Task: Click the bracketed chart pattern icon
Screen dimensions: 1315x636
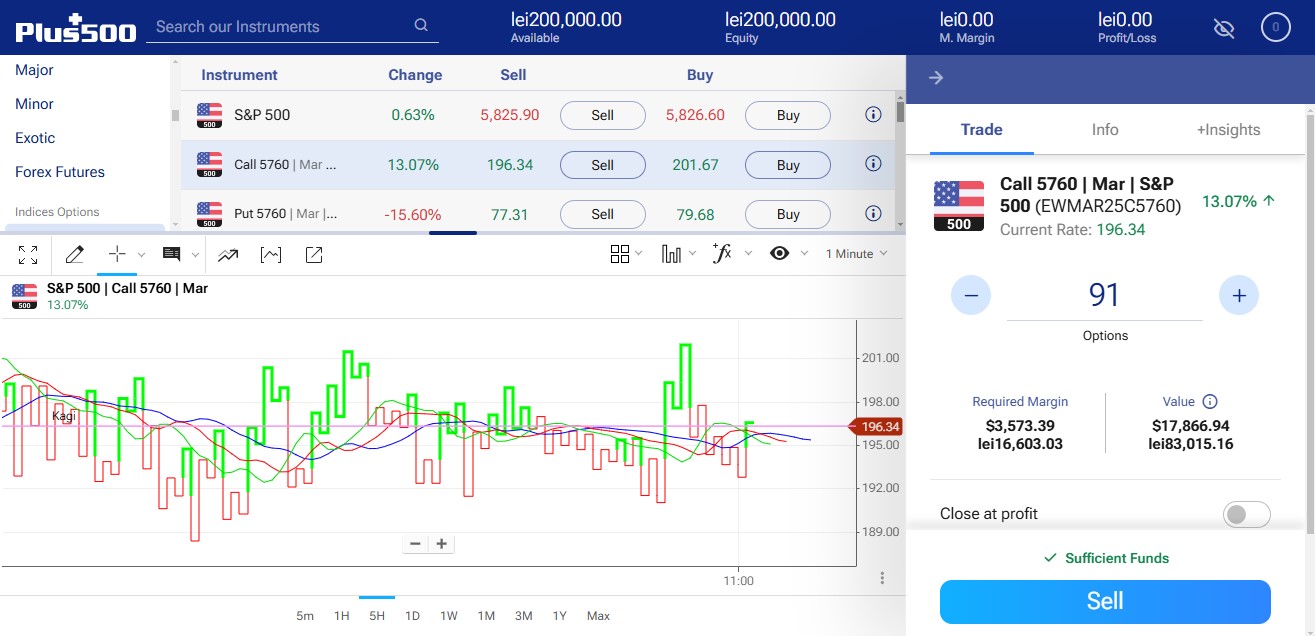Action: (270, 255)
